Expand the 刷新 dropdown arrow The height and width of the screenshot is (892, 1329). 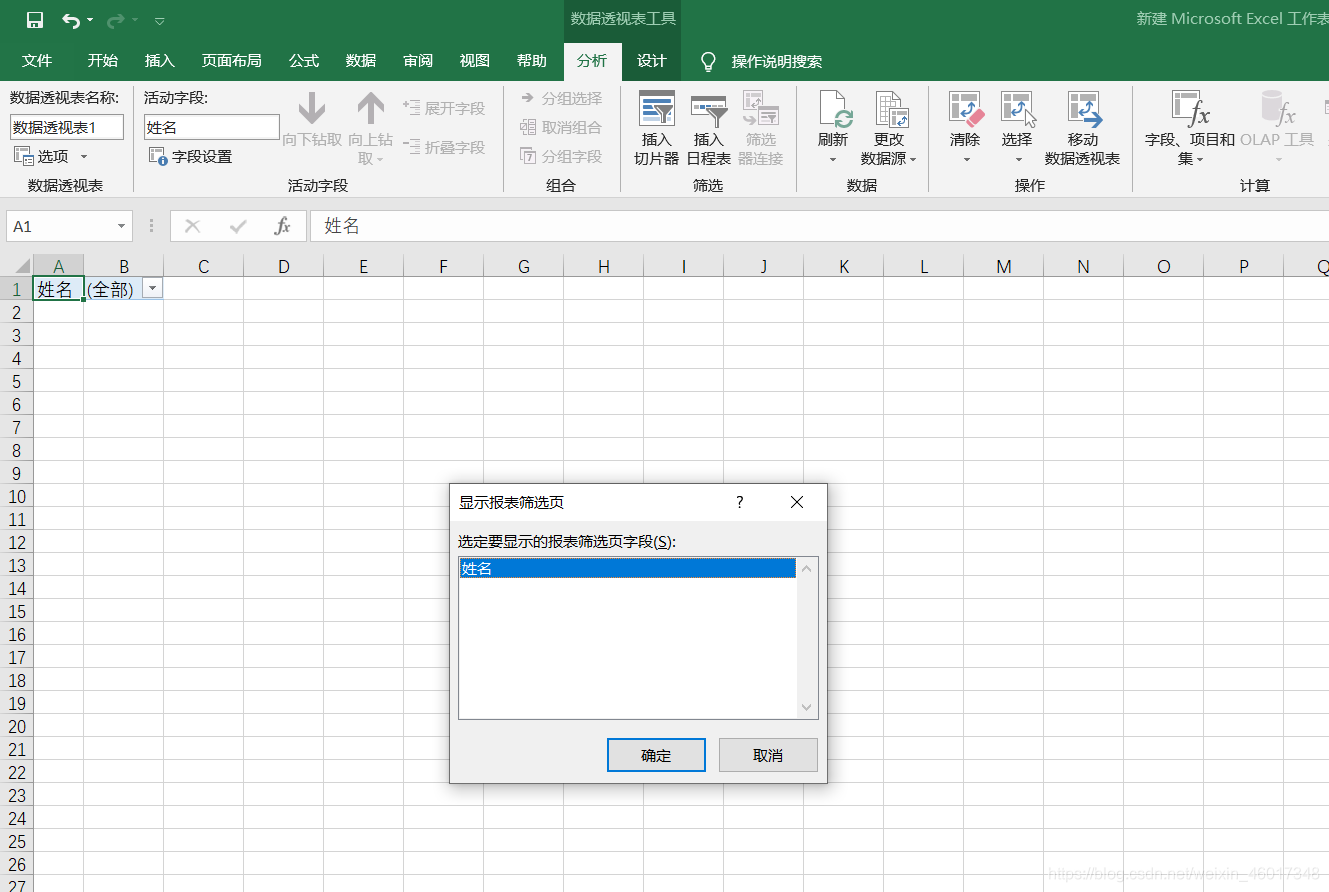(832, 159)
